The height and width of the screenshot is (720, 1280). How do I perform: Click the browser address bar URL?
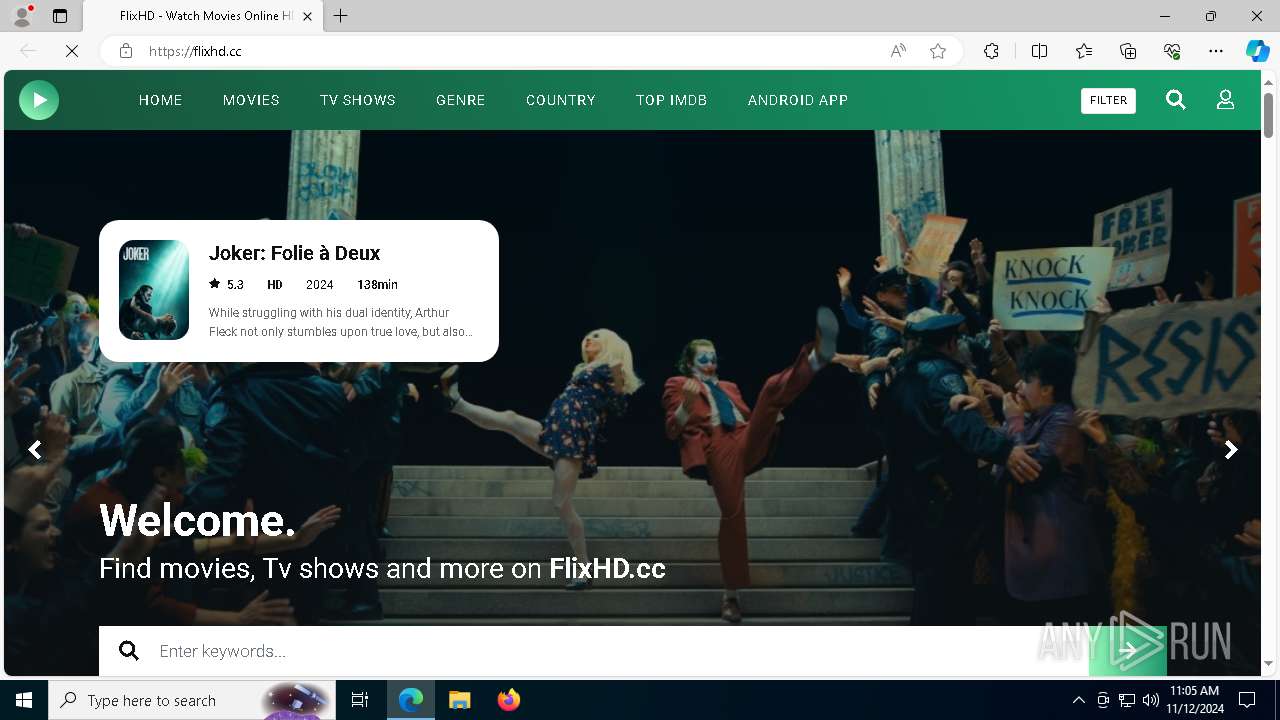point(195,51)
